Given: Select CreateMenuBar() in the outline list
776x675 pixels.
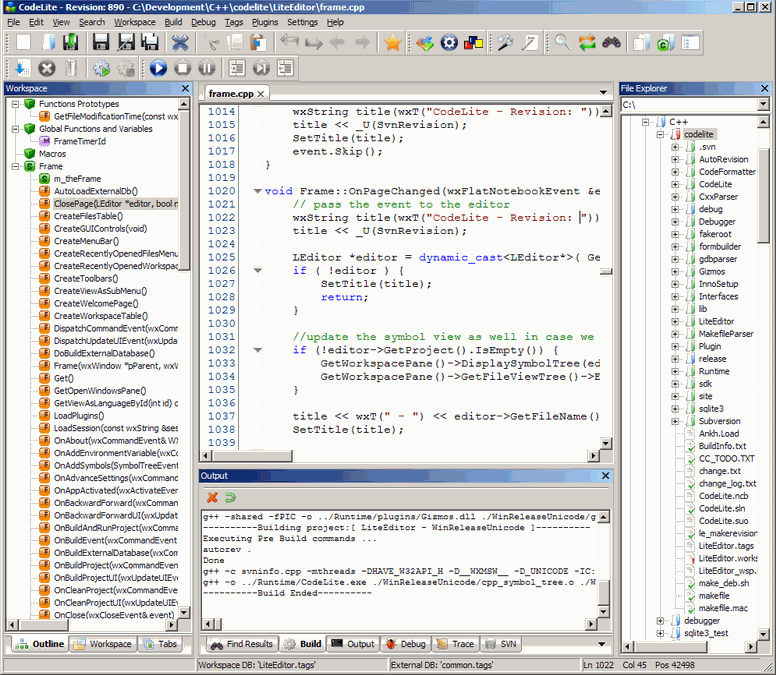Looking at the screenshot, I should [x=86, y=241].
